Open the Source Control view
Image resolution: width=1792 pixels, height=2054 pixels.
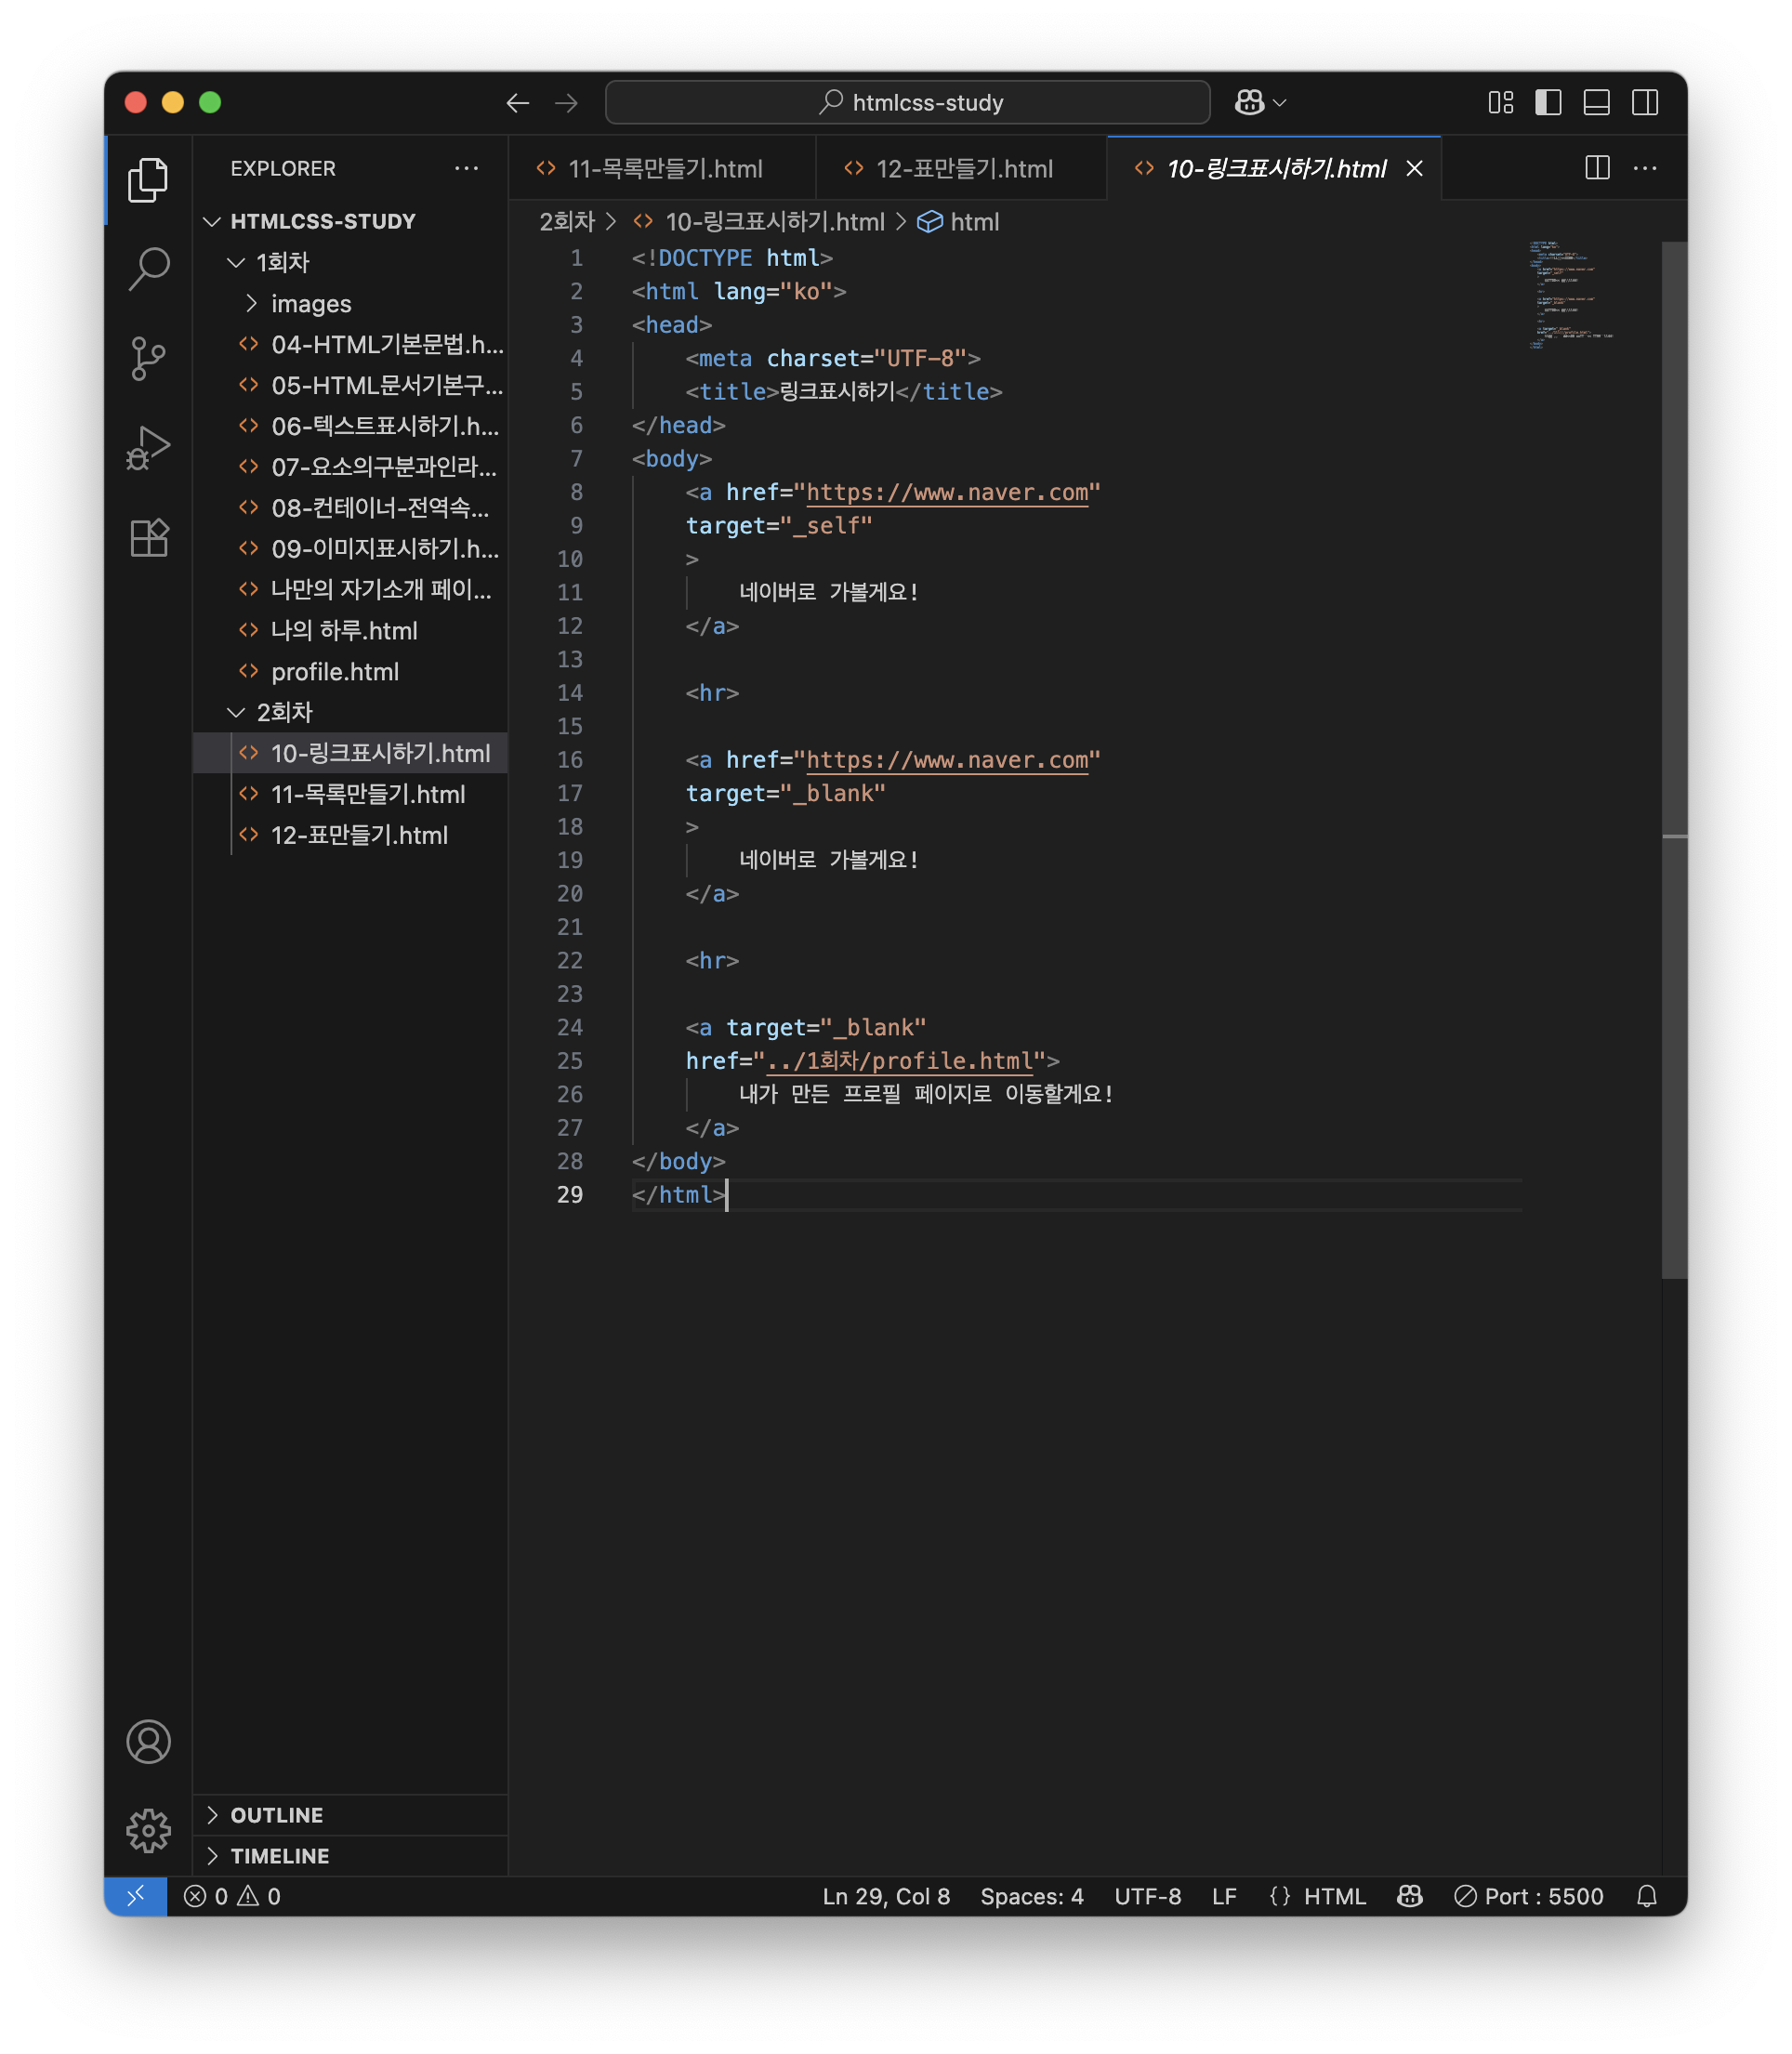point(148,358)
